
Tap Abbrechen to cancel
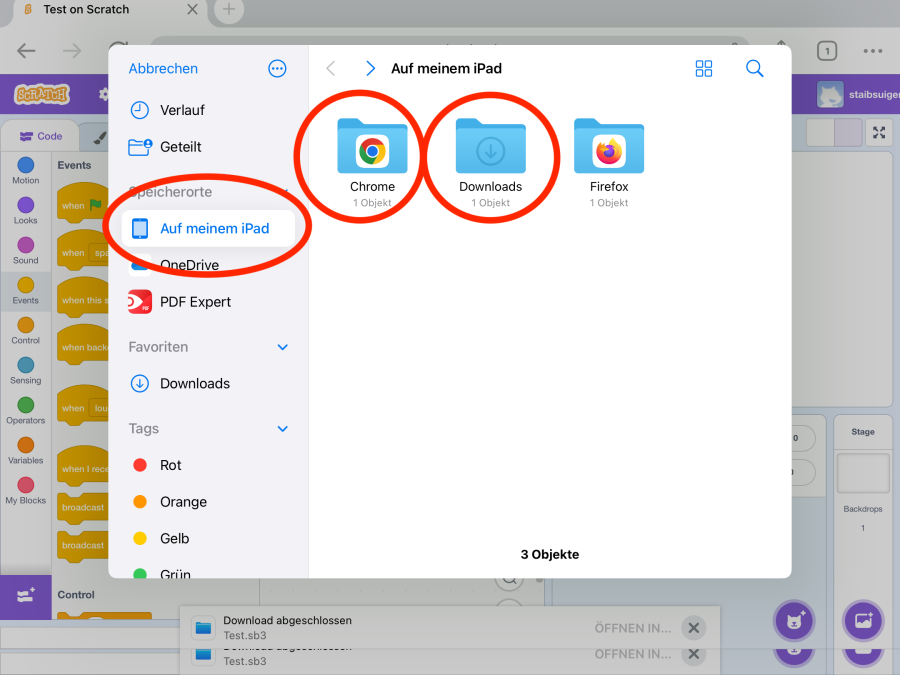pyautogui.click(x=163, y=69)
